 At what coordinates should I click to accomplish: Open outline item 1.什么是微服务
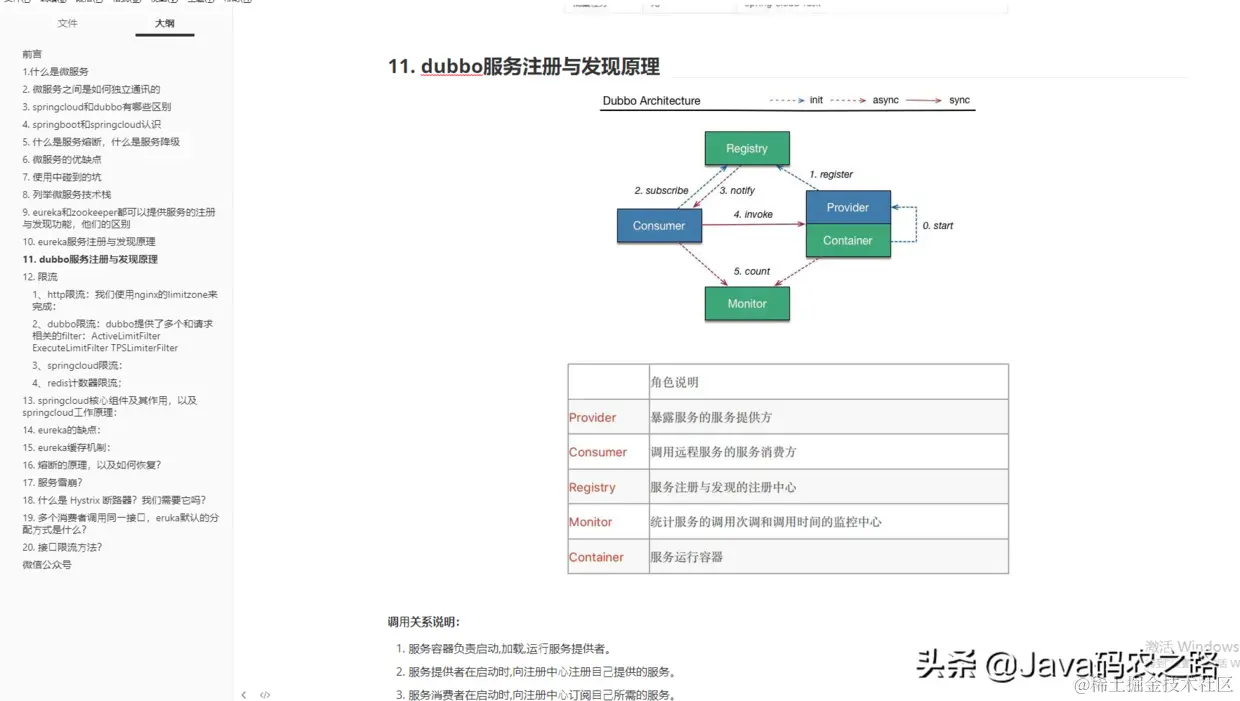point(55,72)
